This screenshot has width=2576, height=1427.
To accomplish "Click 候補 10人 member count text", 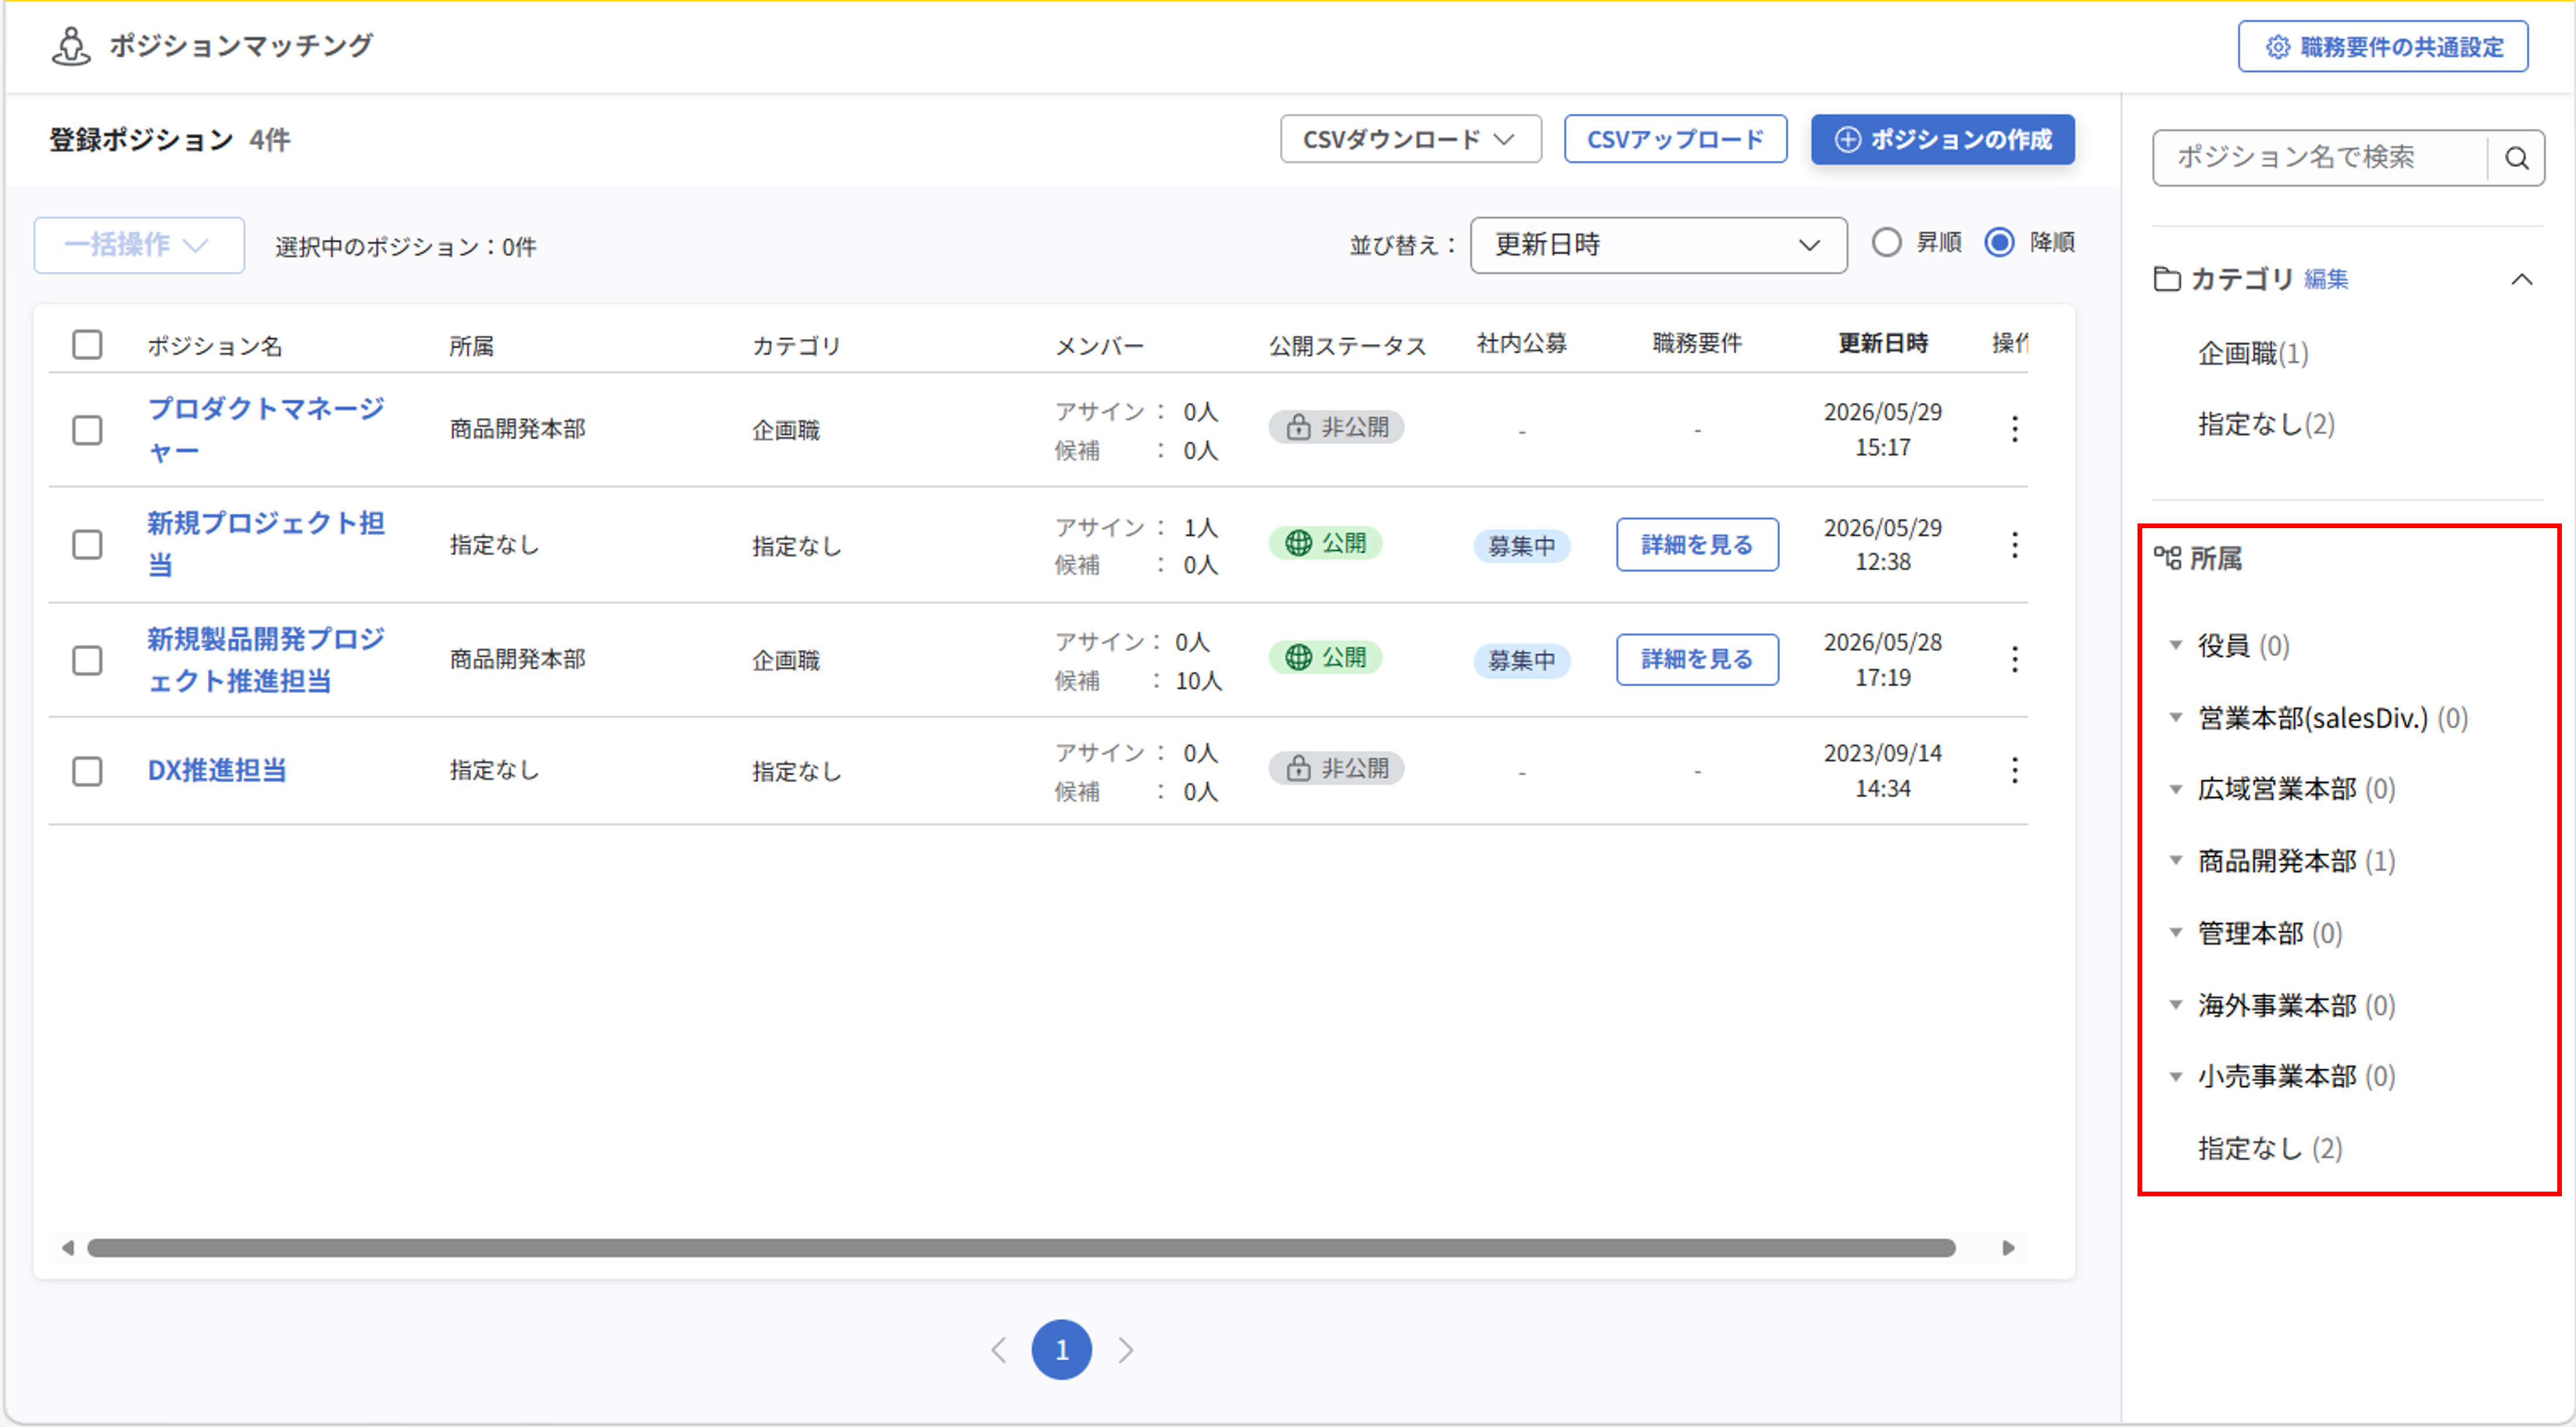I will (1138, 681).
